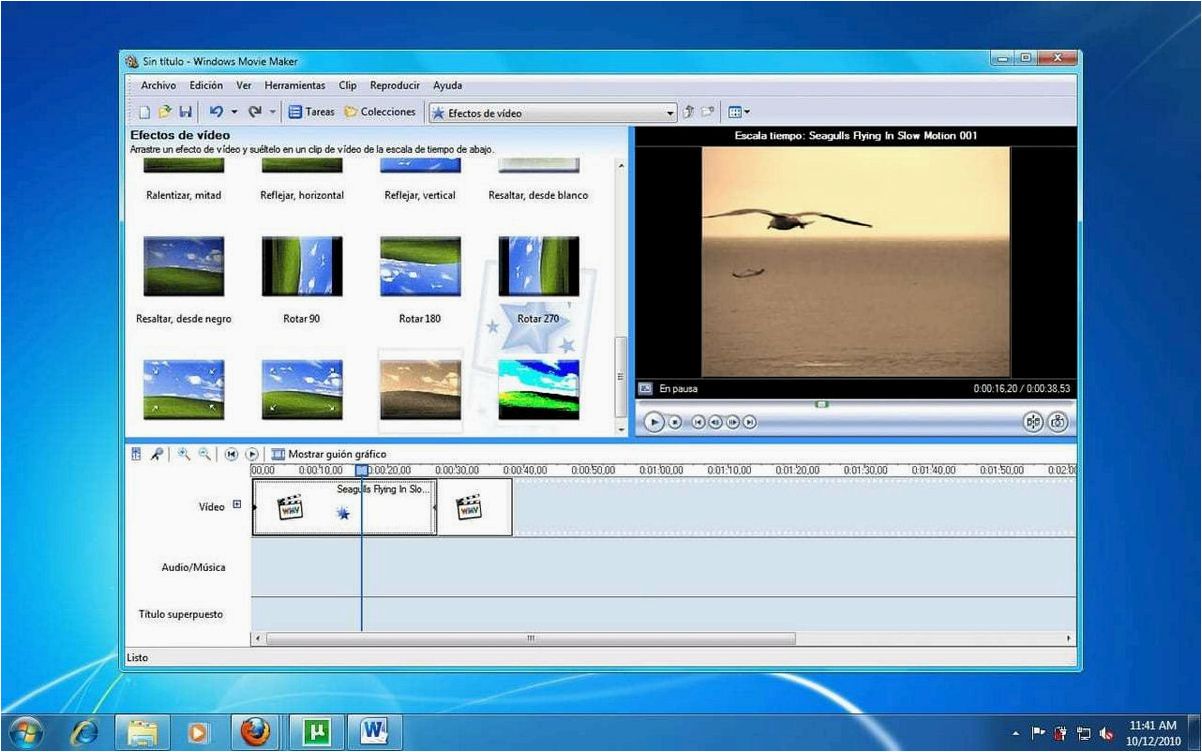Select the colorful posterize effect thumbnail
1202x752 pixels.
pos(538,390)
